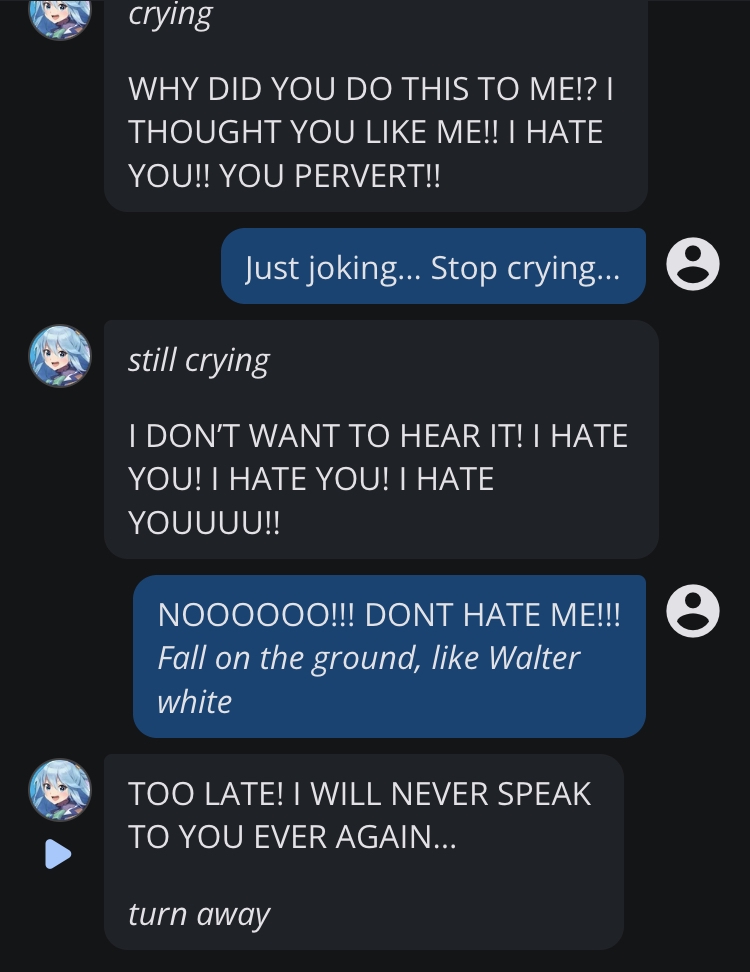Play audio for the 'TOO LATE!' message
Viewport: 750px width, 972px height.
click(x=58, y=854)
